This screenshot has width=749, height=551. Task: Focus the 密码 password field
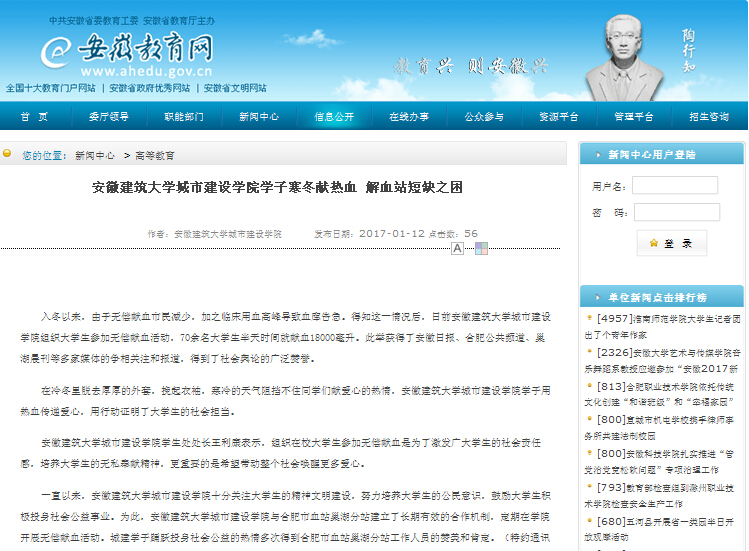point(675,212)
